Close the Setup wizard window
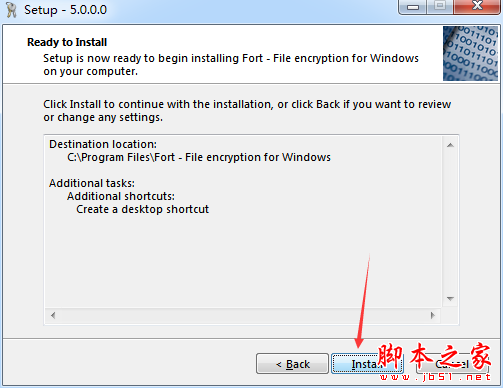Image resolution: width=503 pixels, height=388 pixels. [477, 7]
